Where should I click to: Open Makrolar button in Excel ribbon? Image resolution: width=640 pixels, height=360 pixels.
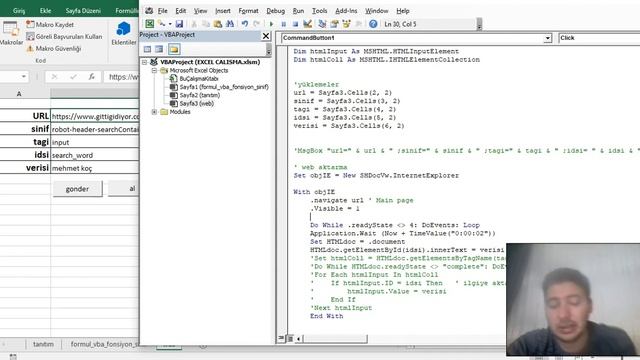coord(11,33)
